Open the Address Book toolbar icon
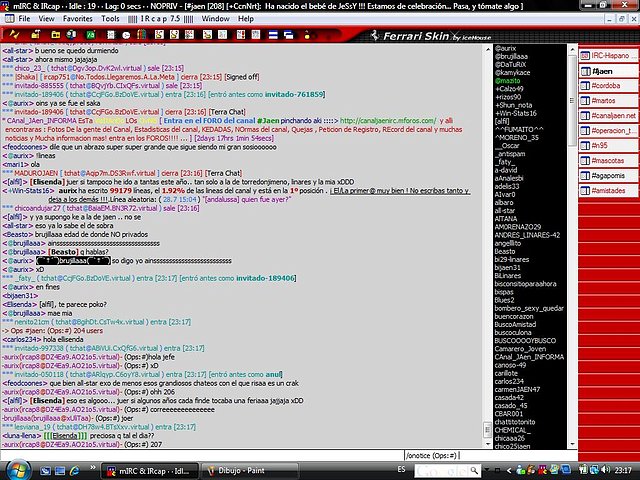The height and width of the screenshot is (480, 640). pos(111,35)
